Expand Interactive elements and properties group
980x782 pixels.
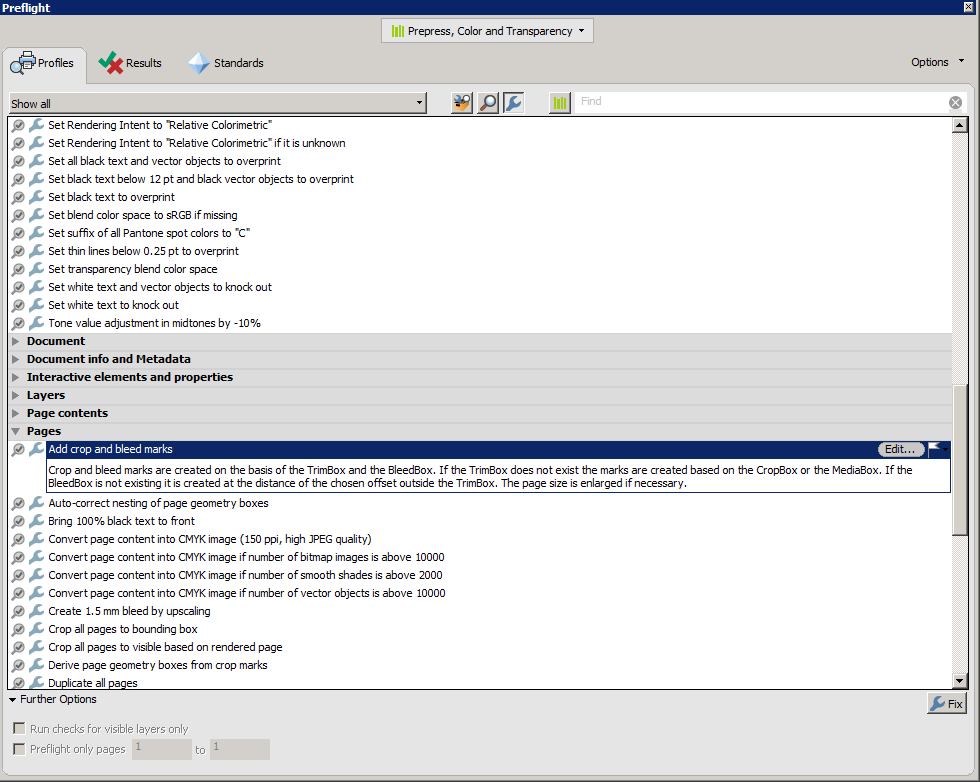click(16, 378)
